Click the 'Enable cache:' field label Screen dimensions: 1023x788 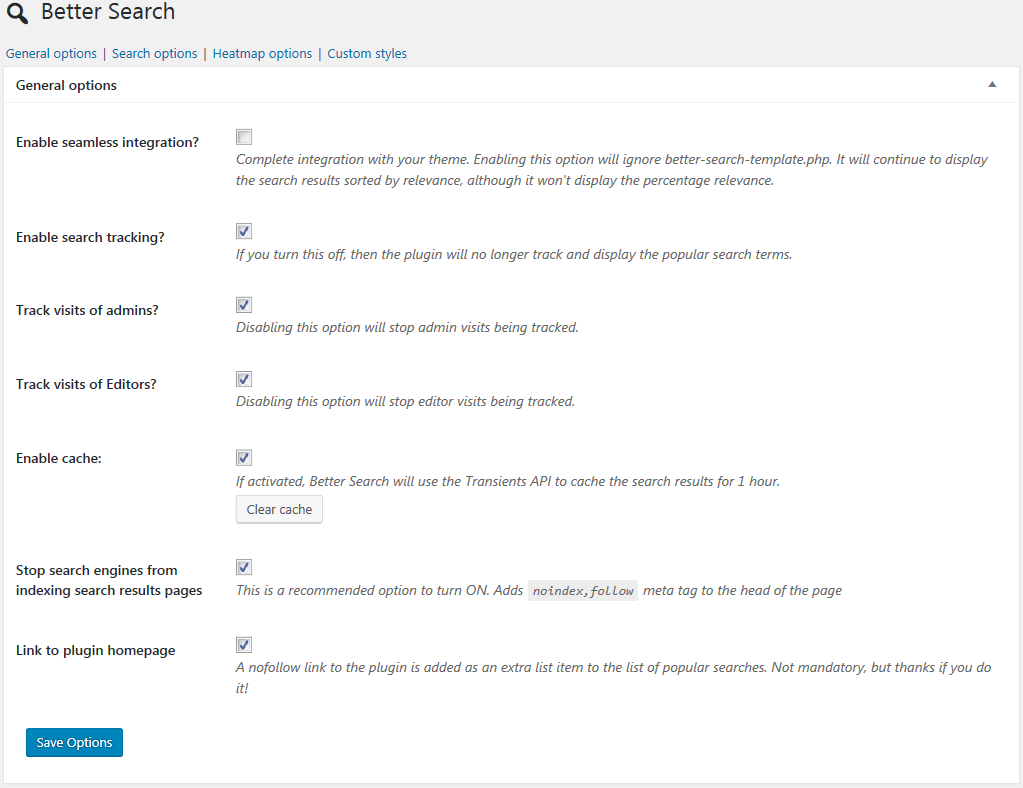(x=59, y=459)
